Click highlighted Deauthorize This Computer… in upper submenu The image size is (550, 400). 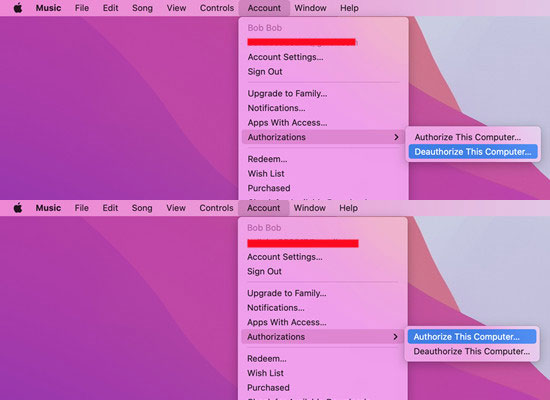pyautogui.click(x=473, y=152)
